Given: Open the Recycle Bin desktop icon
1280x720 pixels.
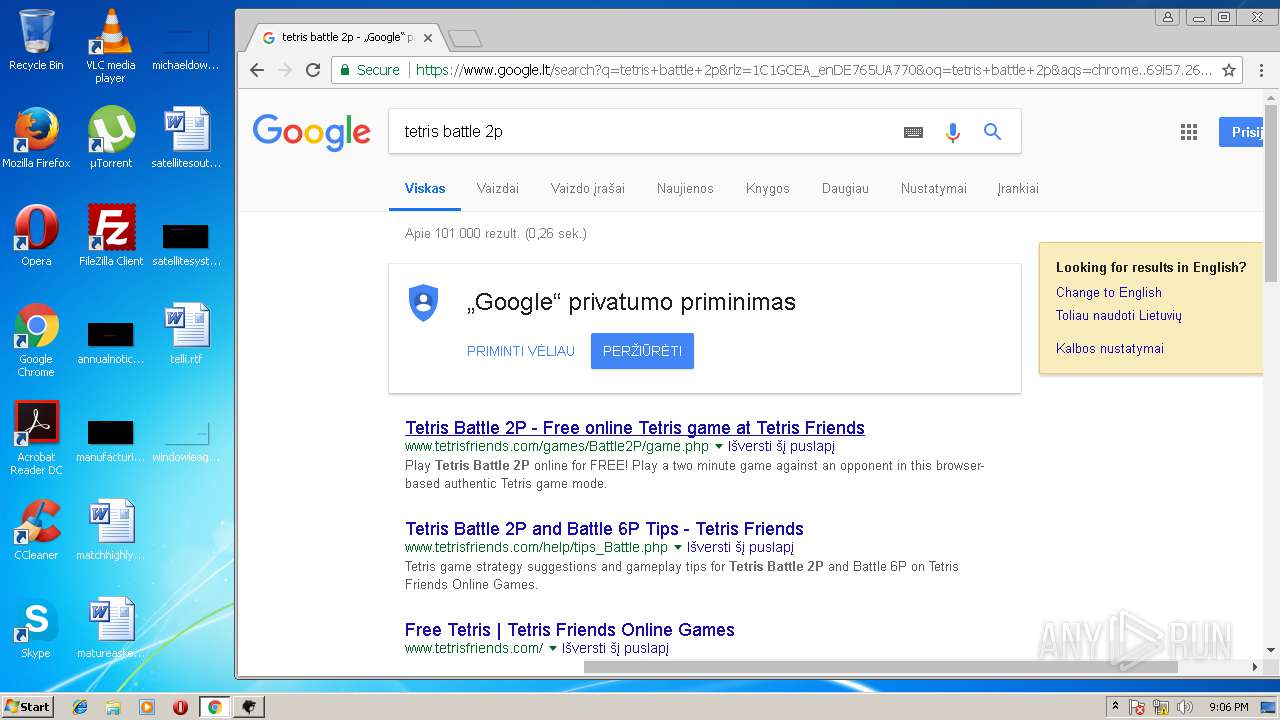Looking at the screenshot, I should [36, 40].
